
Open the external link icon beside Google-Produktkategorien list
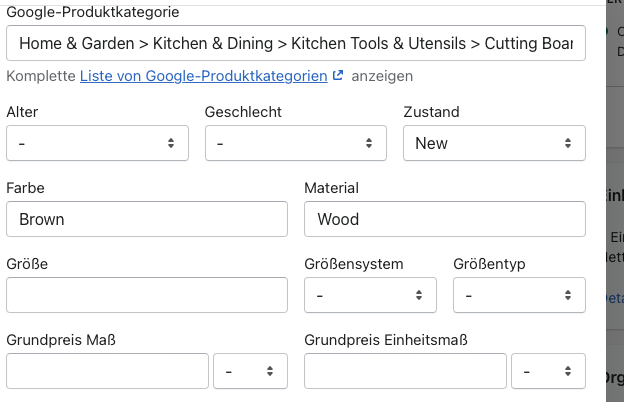(x=338, y=76)
